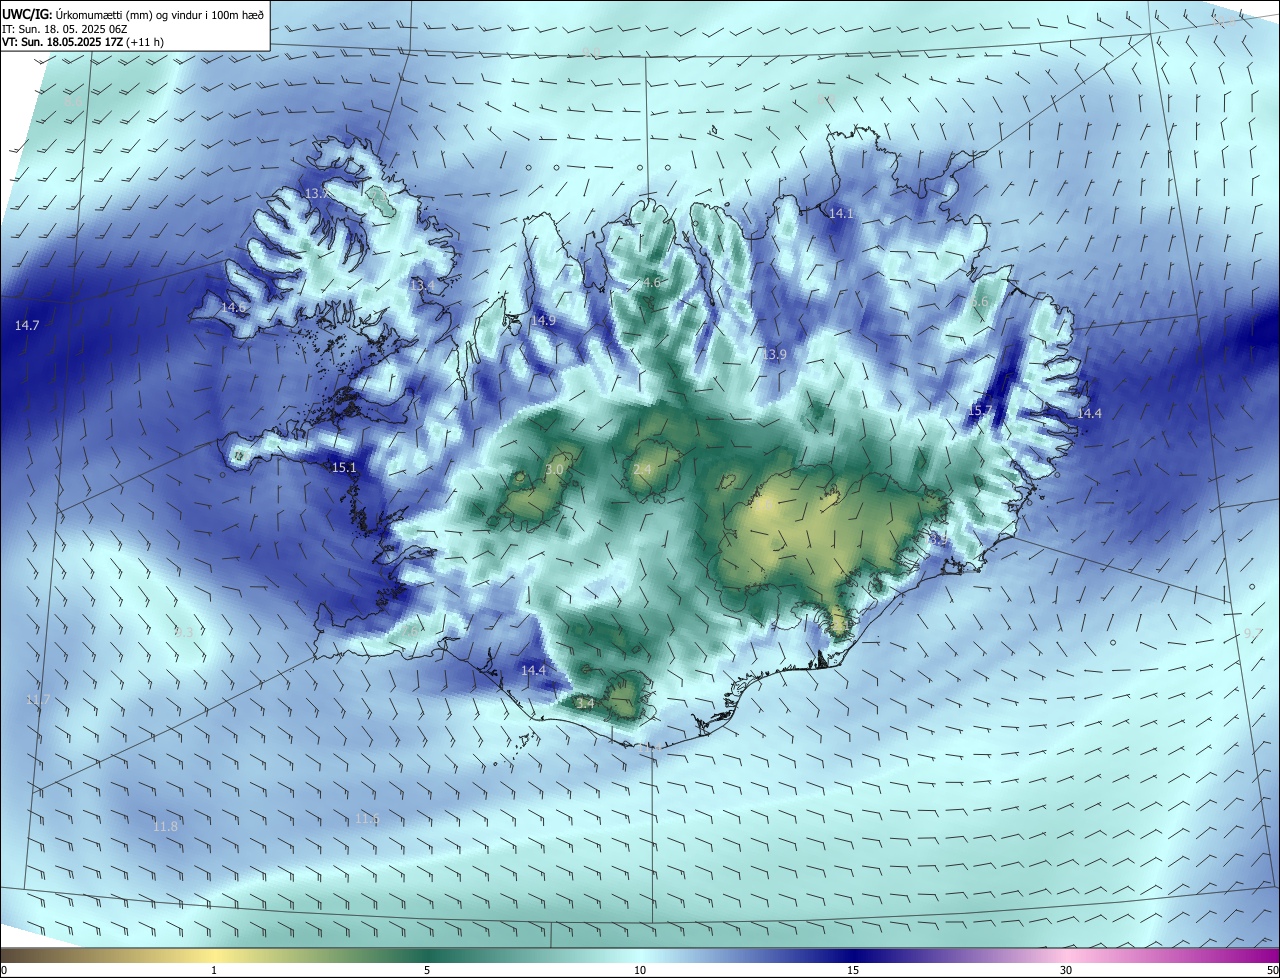Click the legend tick label 0
Viewport: 1280px width, 978px height.
[4, 970]
